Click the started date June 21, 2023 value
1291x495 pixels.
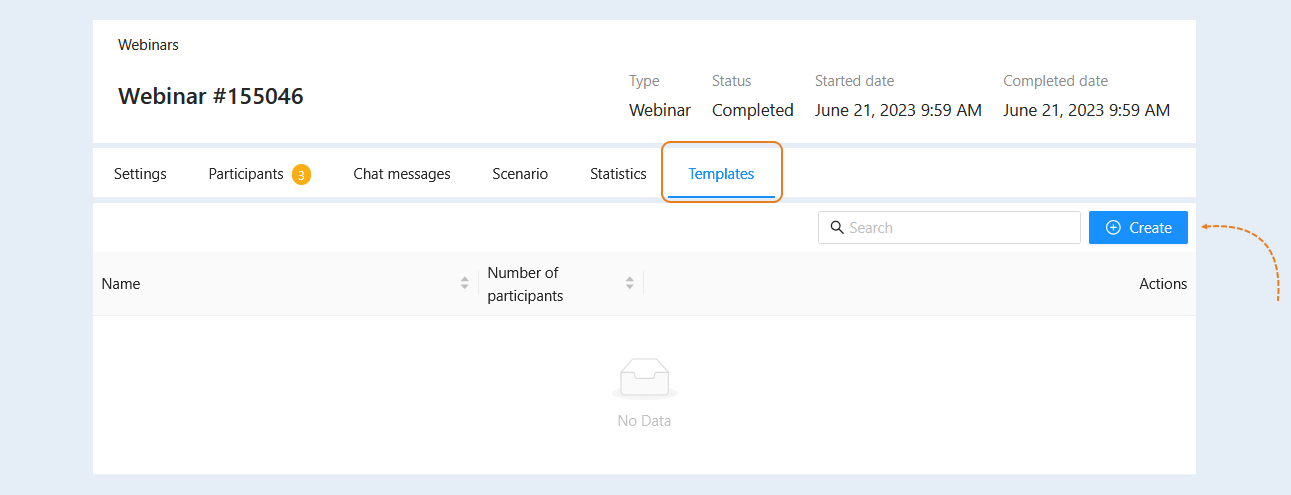pyautogui.click(x=898, y=110)
